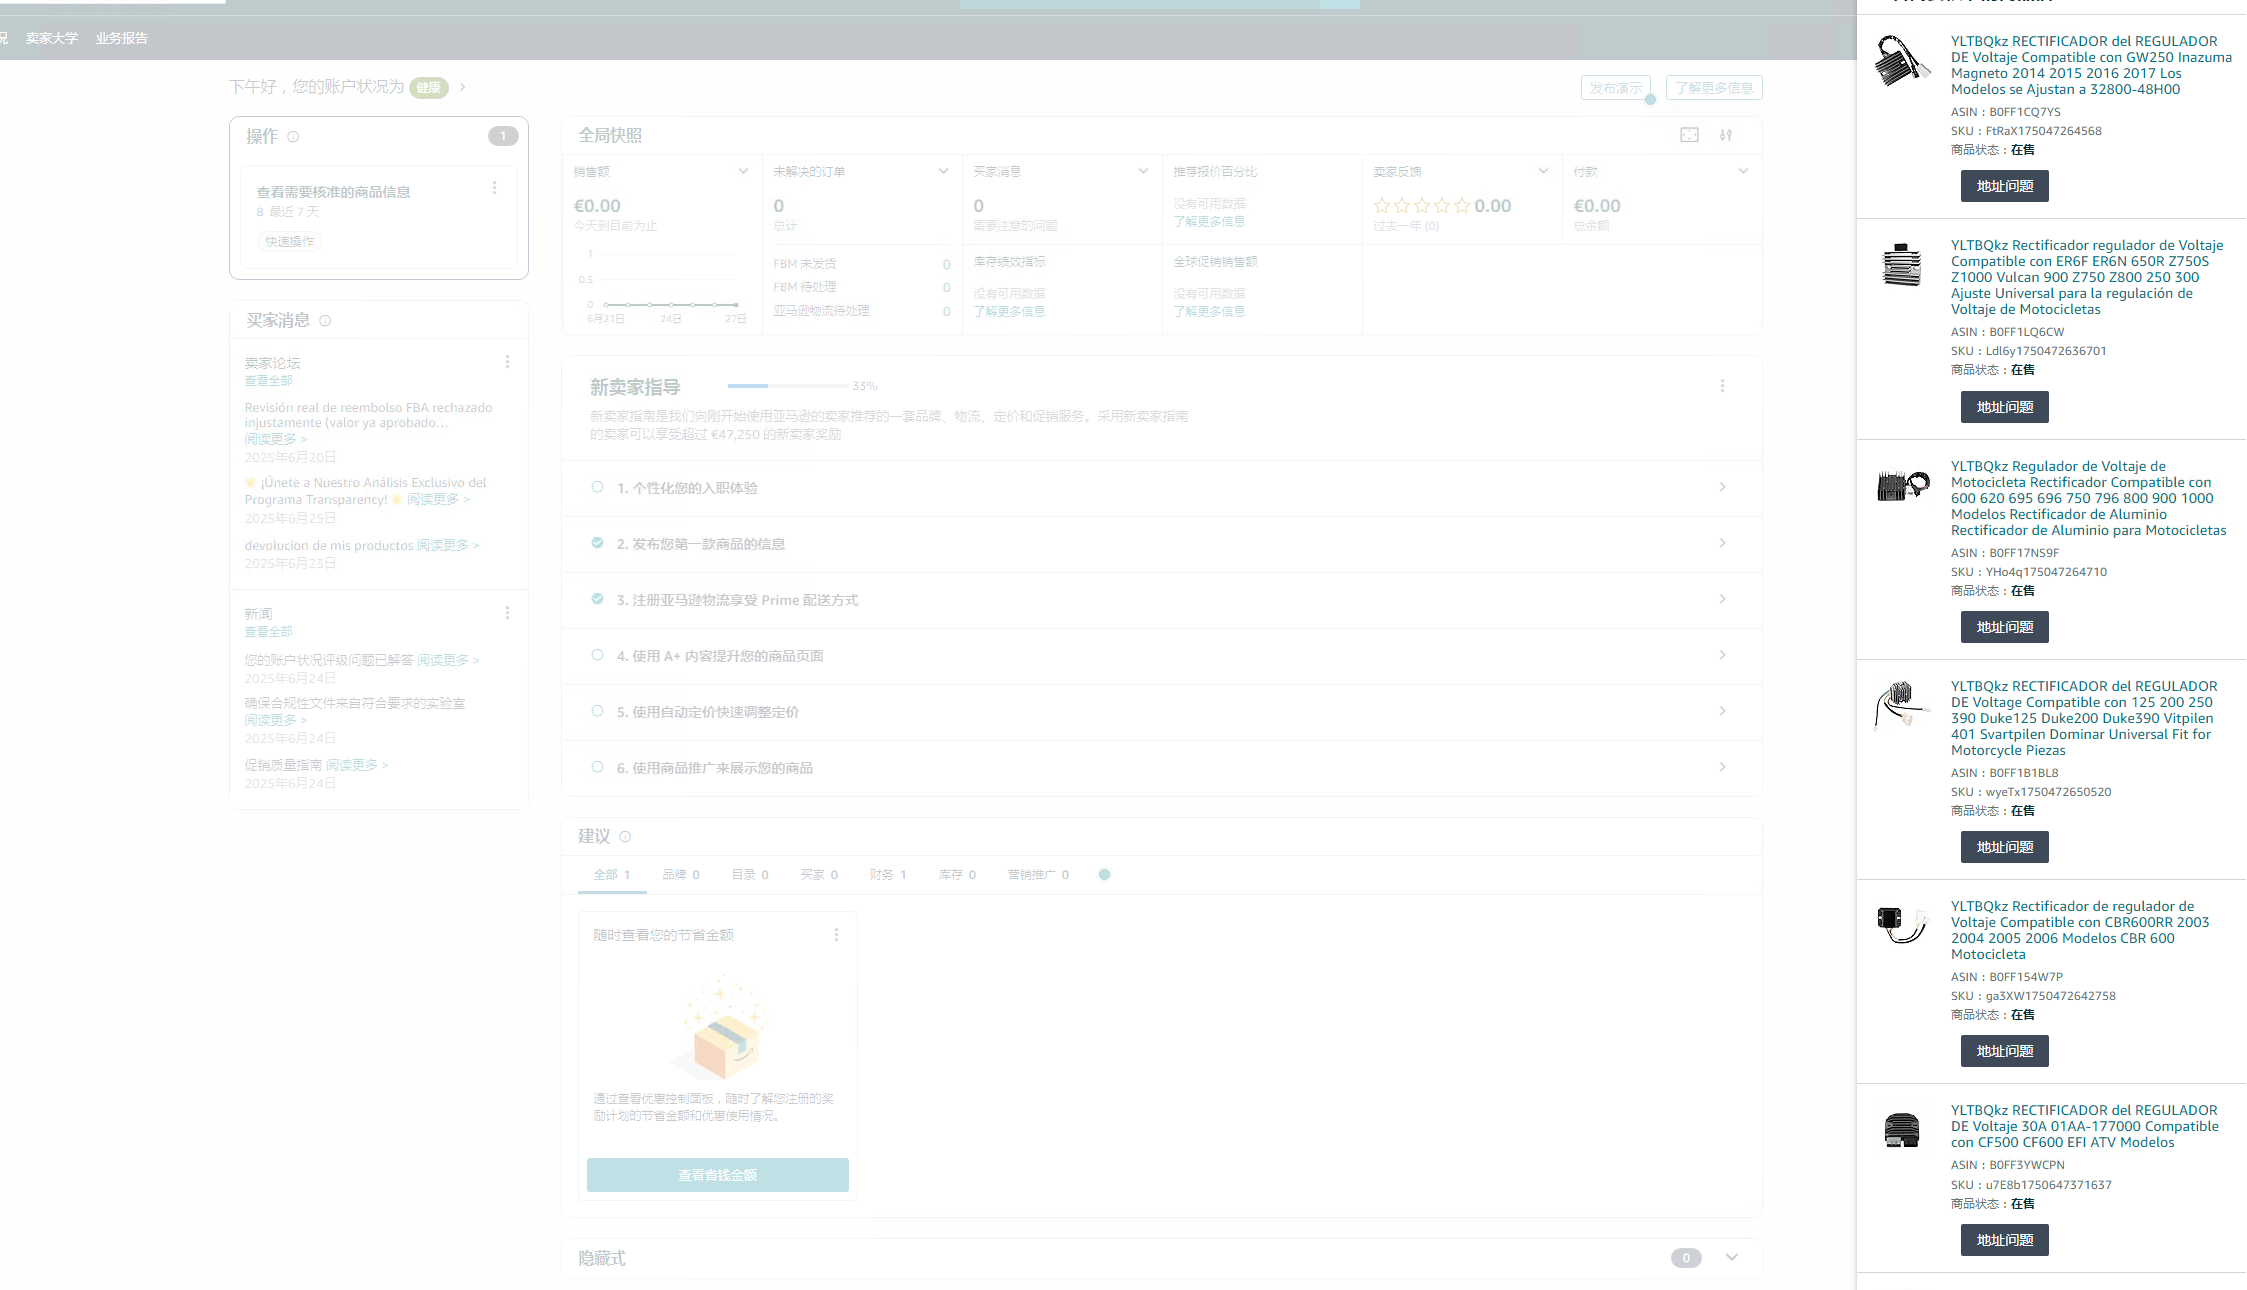
Task: Click three-dot menu of 新卖家指导 panel
Action: (x=1722, y=386)
